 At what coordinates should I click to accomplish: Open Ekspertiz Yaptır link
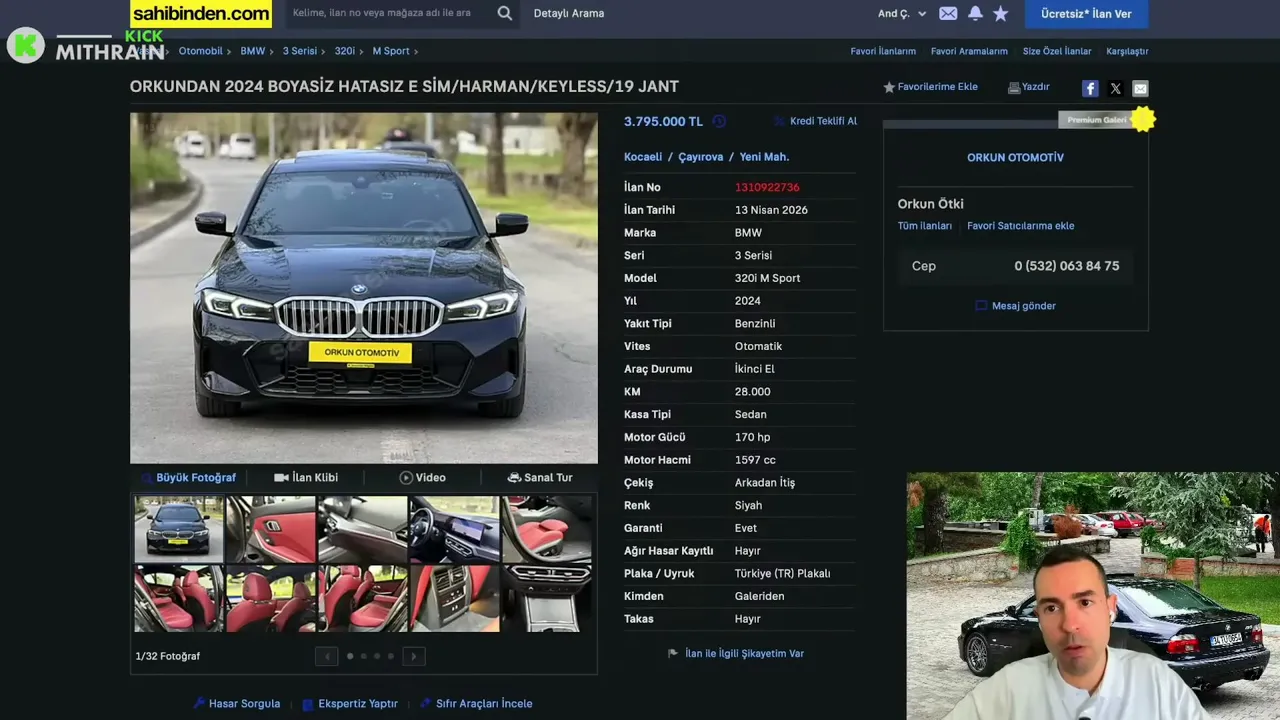(x=350, y=704)
